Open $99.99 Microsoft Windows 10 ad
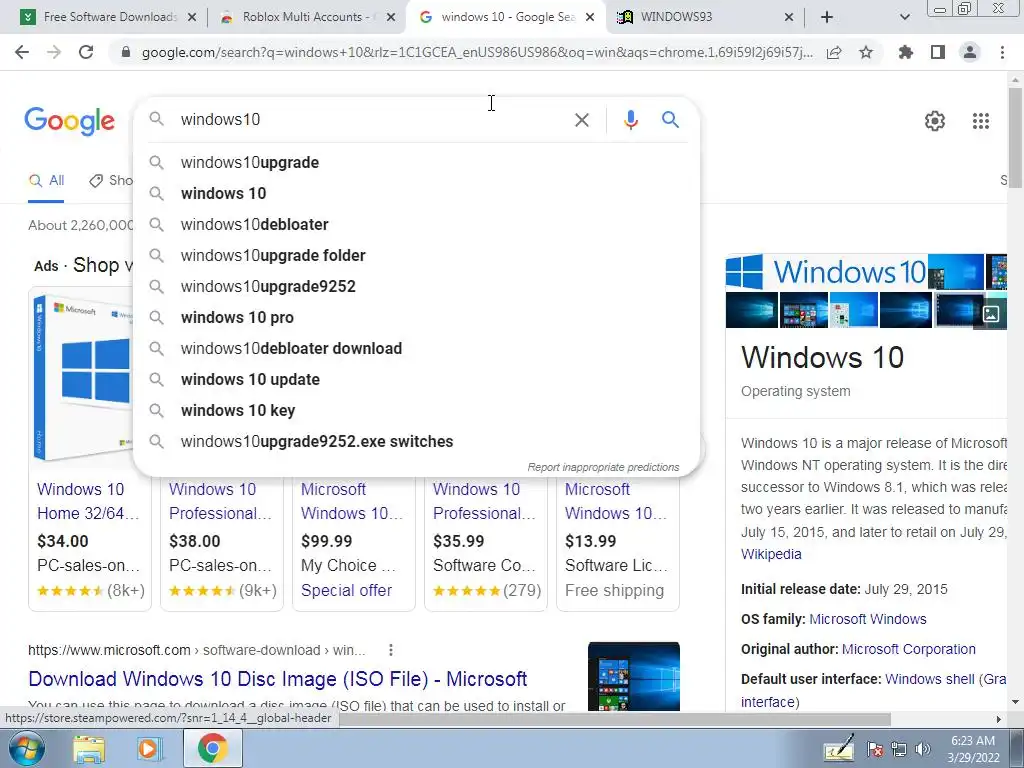1024x768 pixels. point(354,545)
